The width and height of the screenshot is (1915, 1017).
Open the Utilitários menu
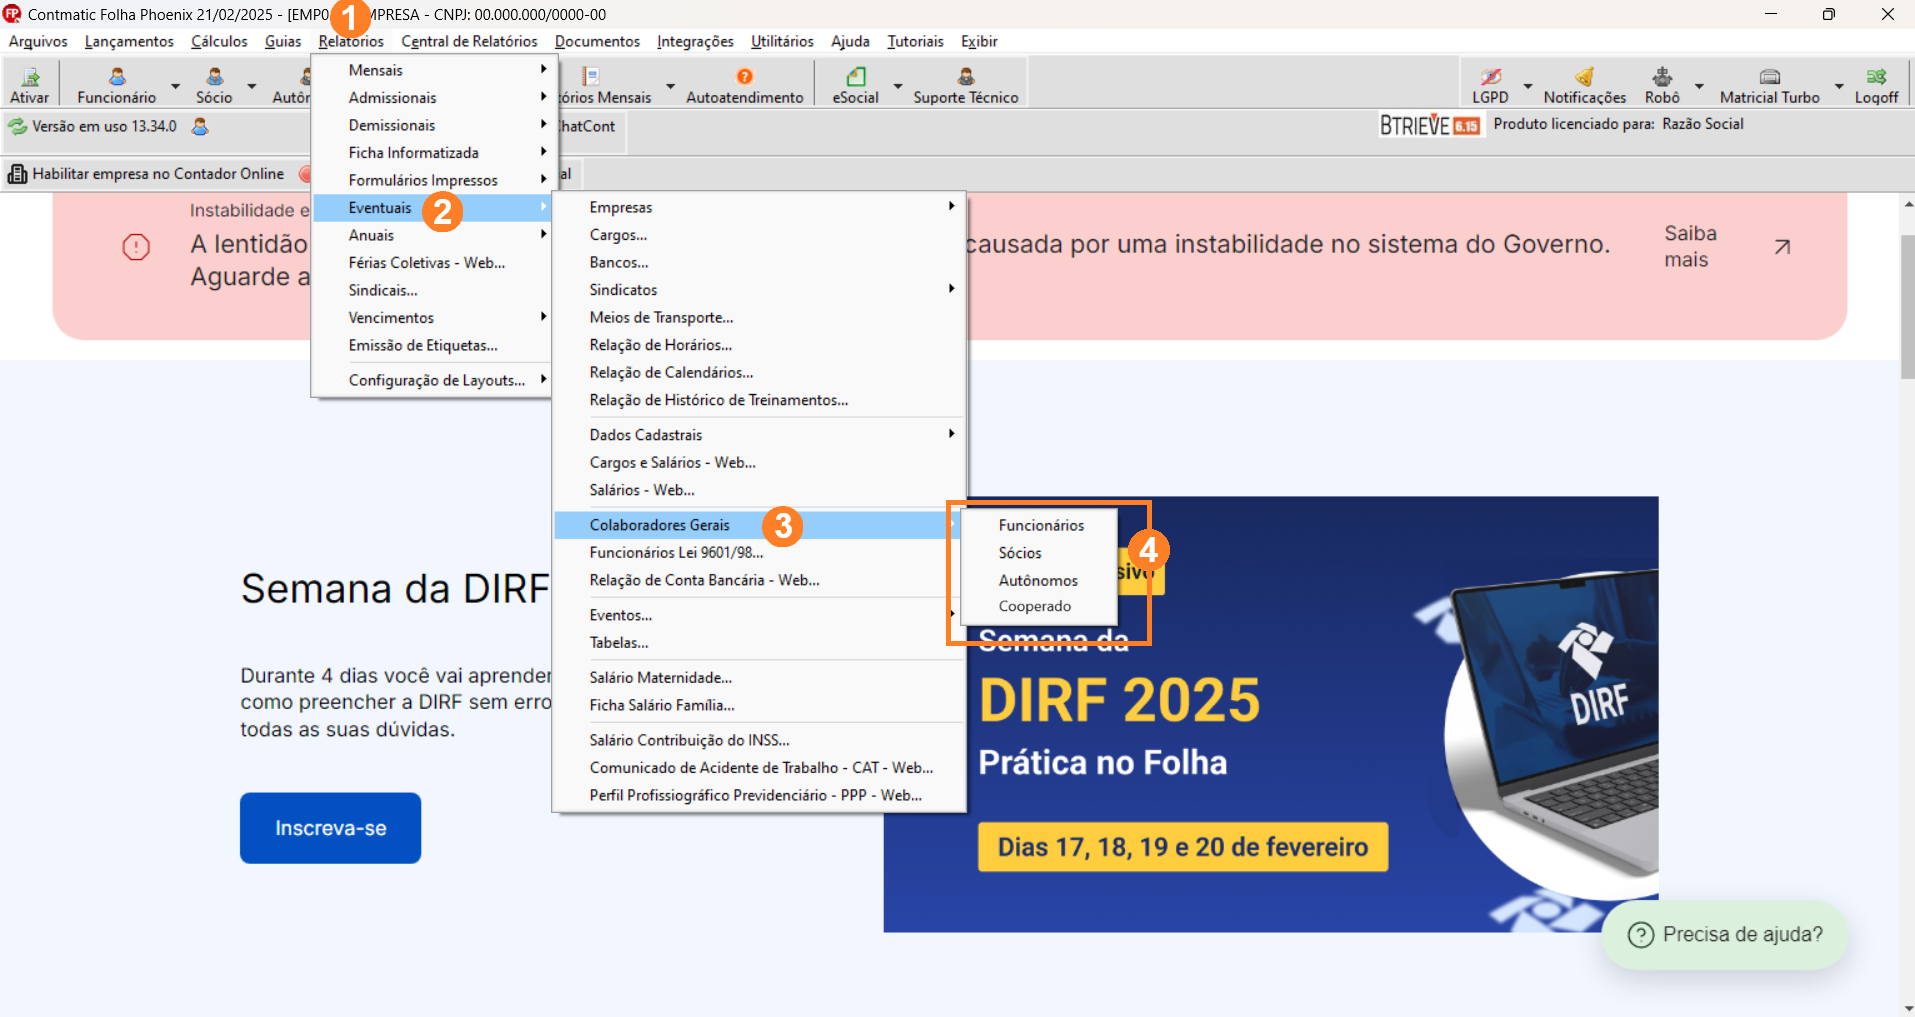tap(782, 41)
